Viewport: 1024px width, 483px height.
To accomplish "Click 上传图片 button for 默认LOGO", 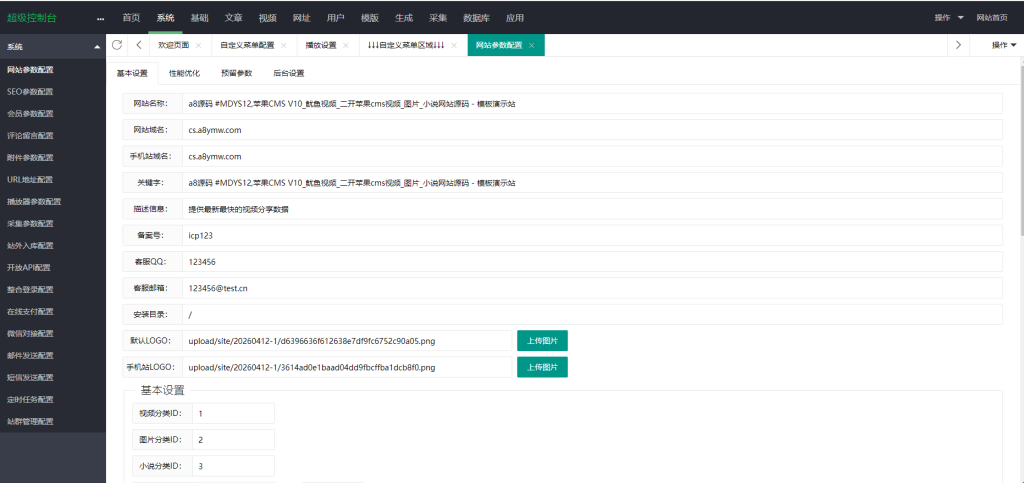I will click(542, 341).
